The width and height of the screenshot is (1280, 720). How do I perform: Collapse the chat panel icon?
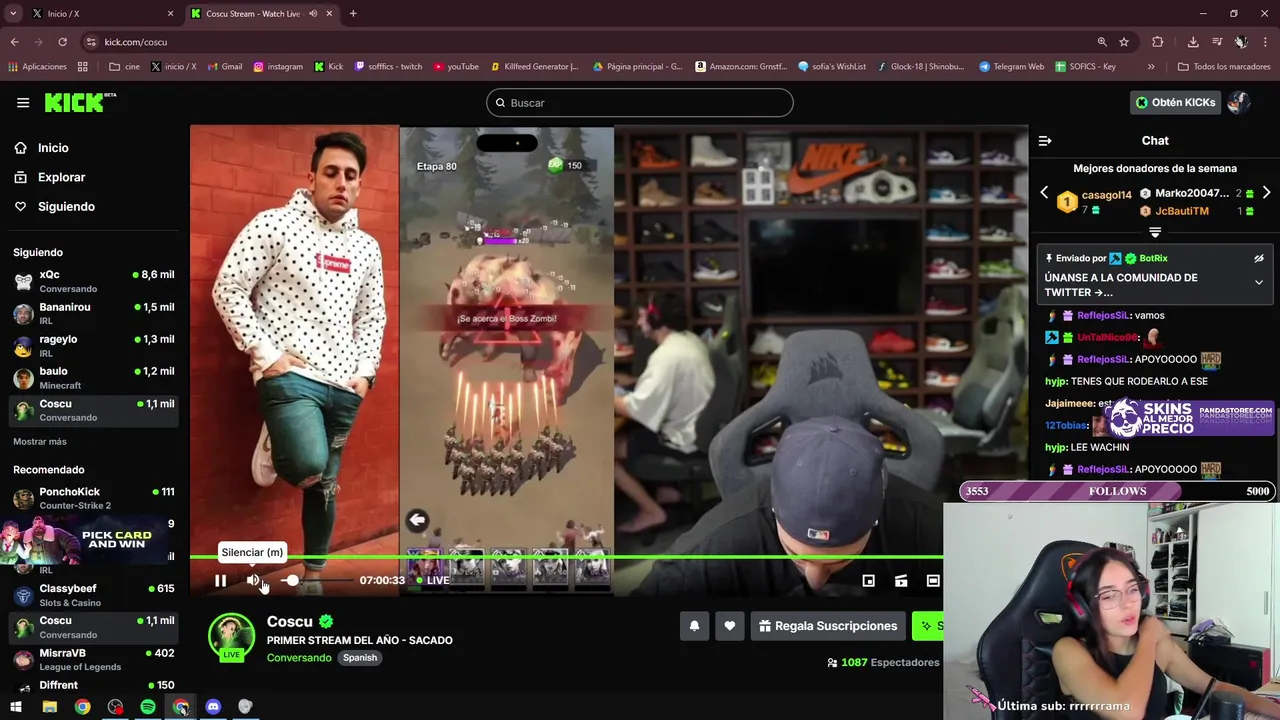[1045, 141]
